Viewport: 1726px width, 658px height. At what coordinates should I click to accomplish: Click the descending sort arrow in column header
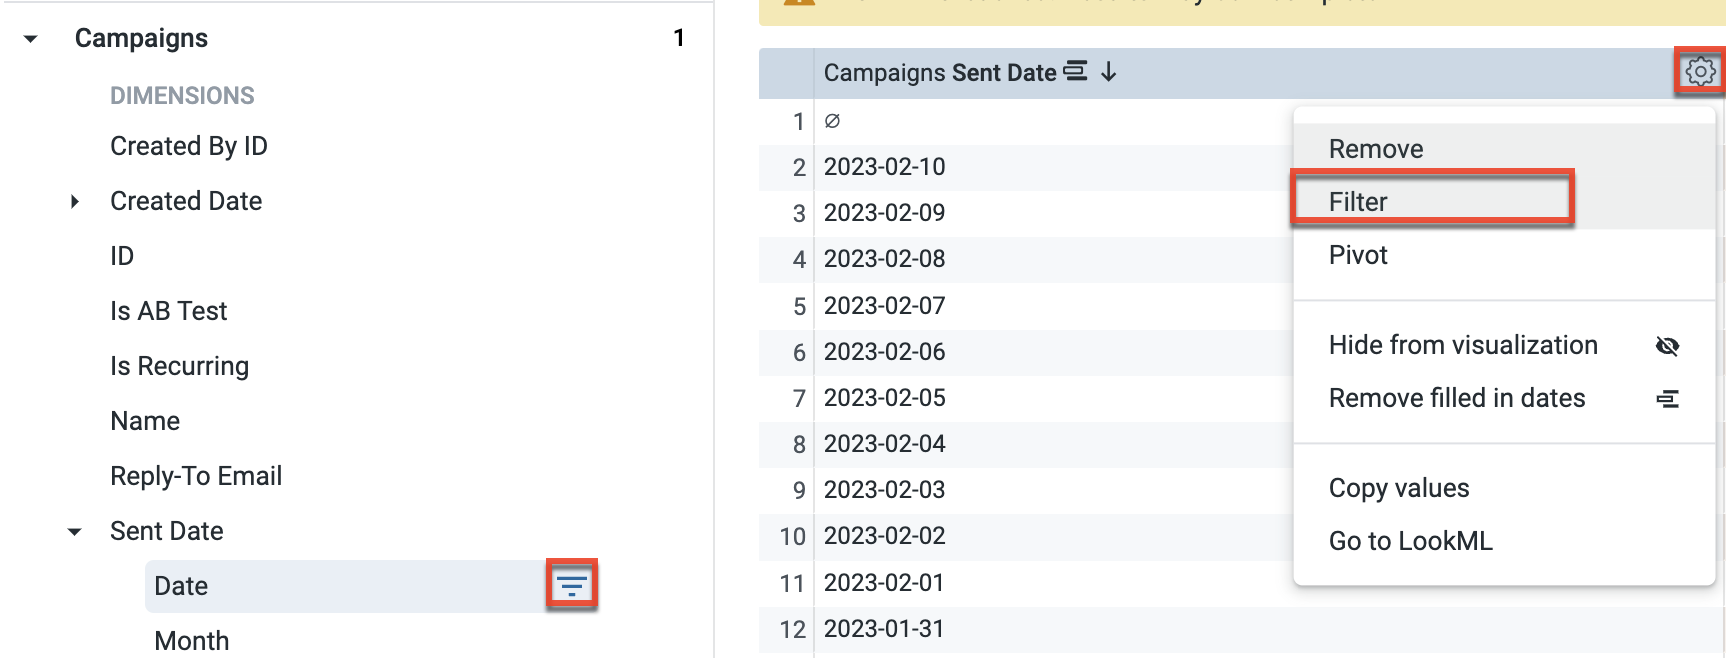(1109, 72)
